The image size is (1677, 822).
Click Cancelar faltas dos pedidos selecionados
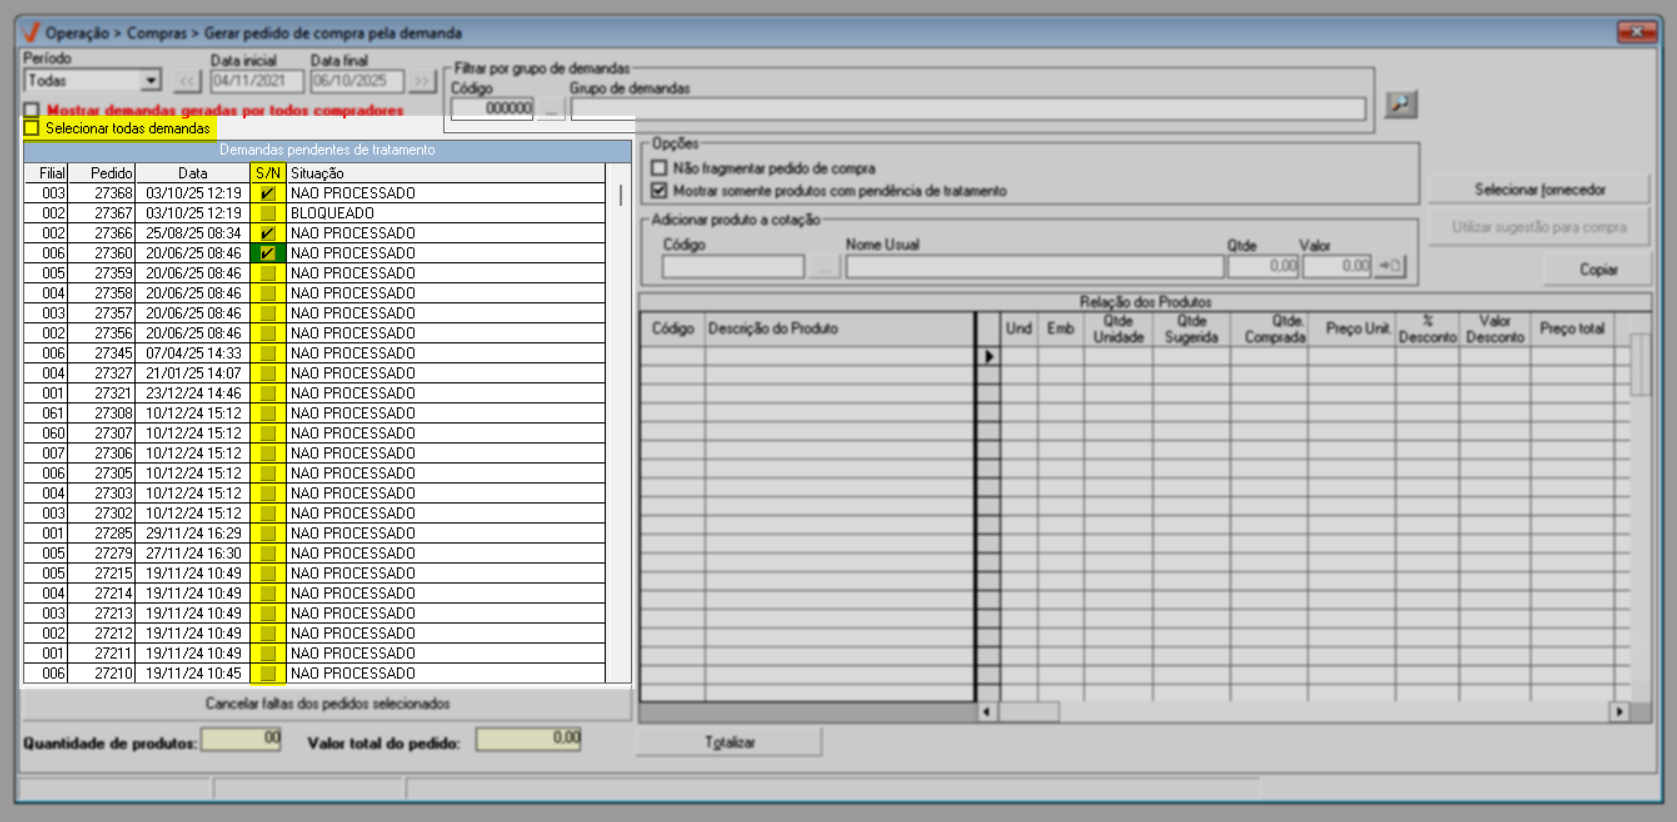(x=327, y=704)
